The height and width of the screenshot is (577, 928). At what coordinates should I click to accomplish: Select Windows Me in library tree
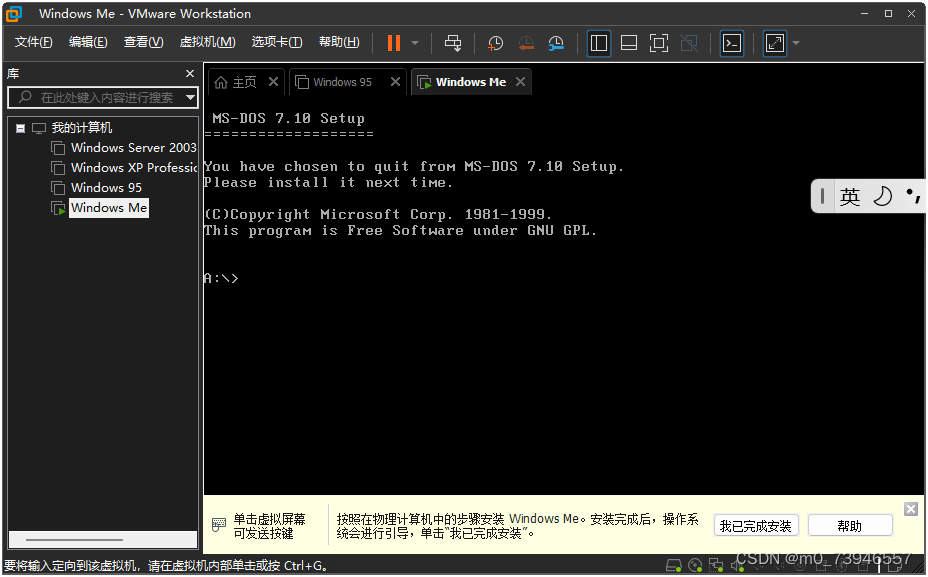(109, 208)
